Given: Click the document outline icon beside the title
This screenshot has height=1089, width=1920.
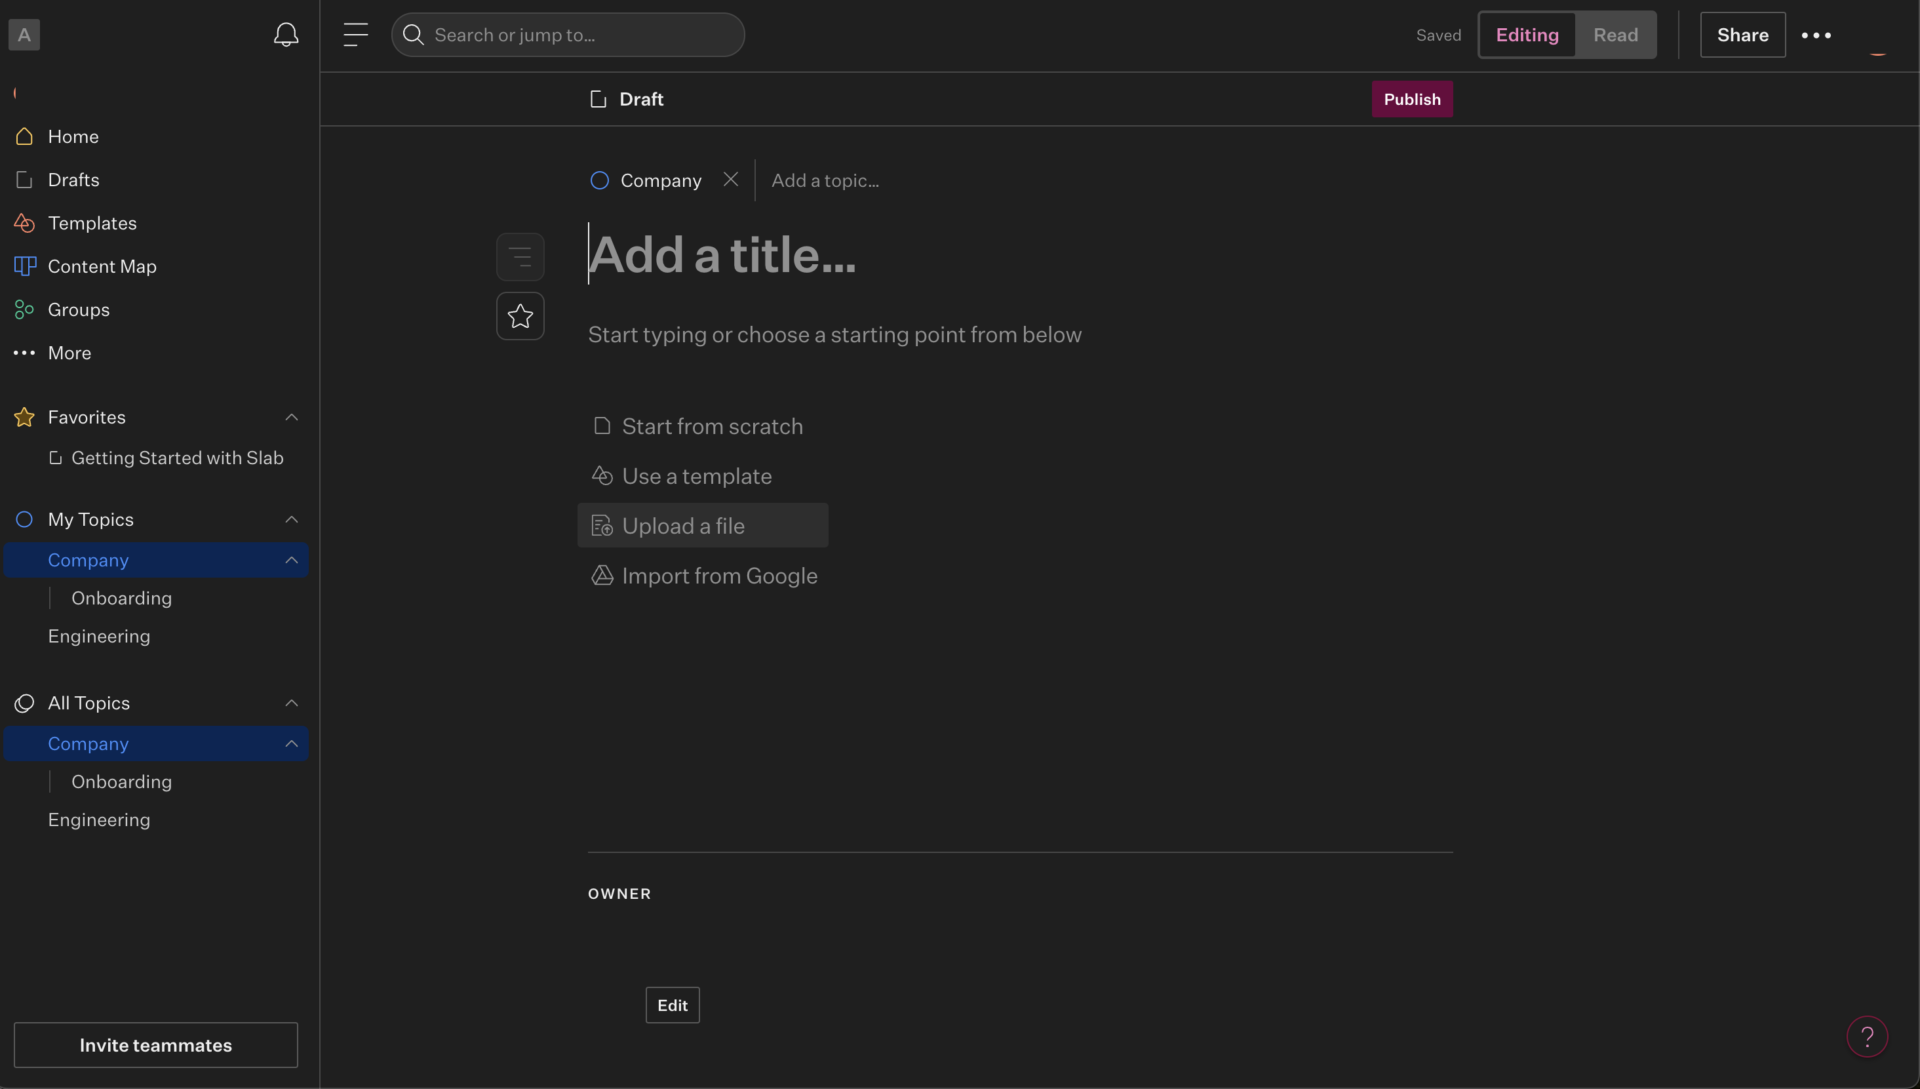Looking at the screenshot, I should click(x=520, y=256).
